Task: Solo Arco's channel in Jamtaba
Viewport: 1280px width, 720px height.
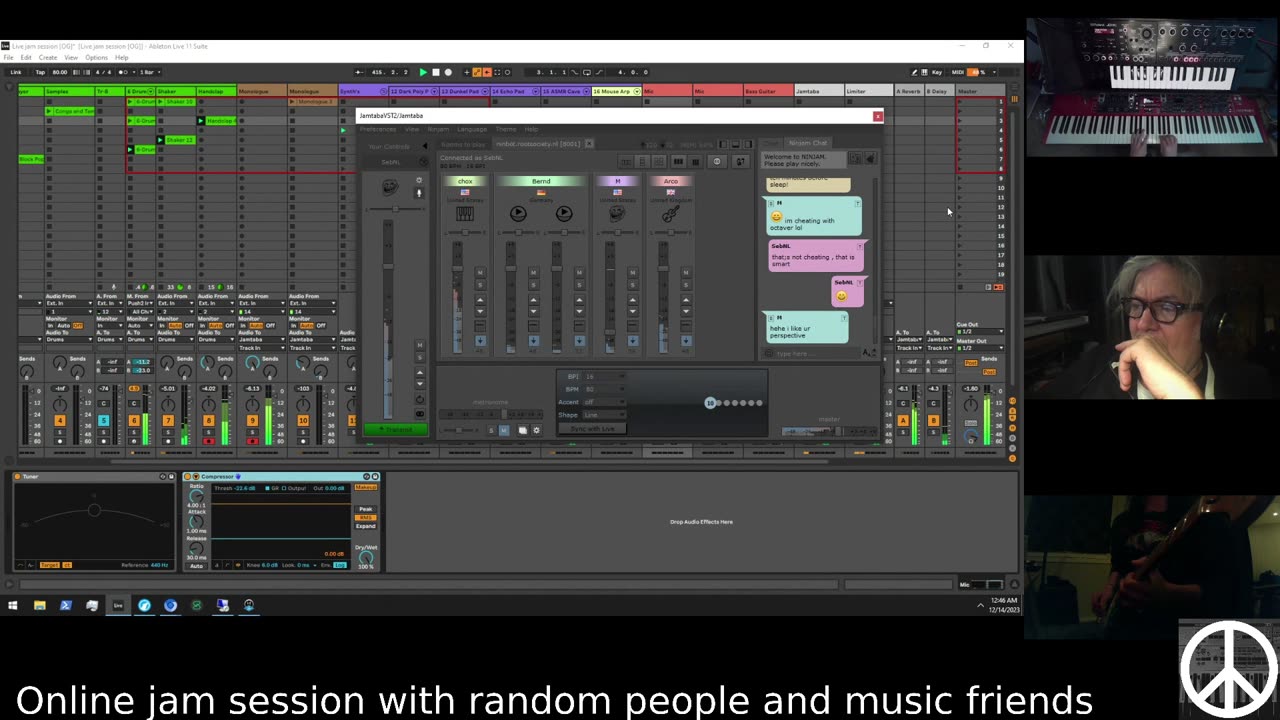Action: (x=685, y=285)
